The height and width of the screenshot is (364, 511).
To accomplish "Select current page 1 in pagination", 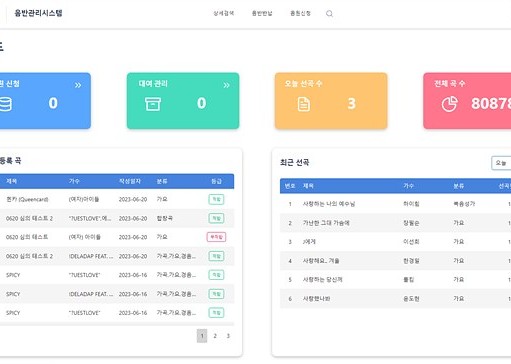I will [x=202, y=336].
